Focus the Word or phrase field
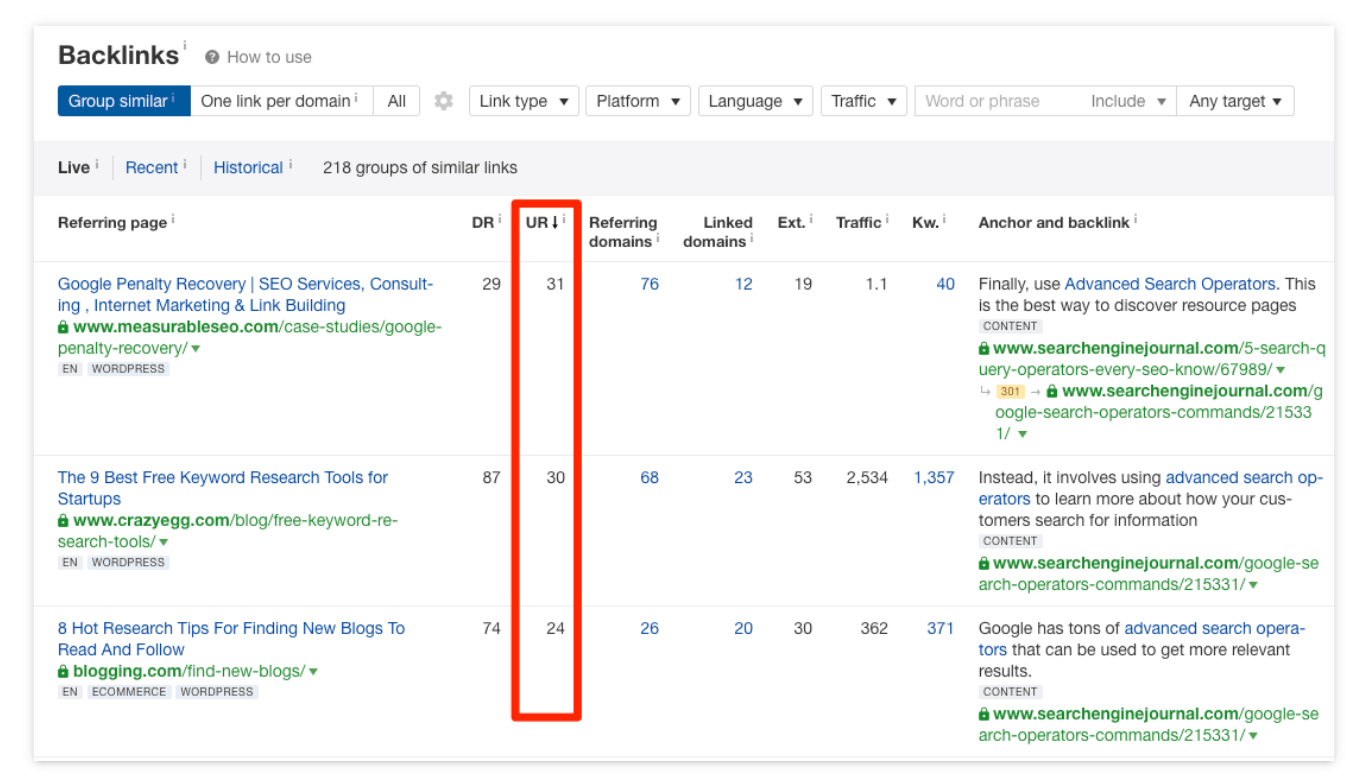This screenshot has height=784, width=1362. (997, 101)
